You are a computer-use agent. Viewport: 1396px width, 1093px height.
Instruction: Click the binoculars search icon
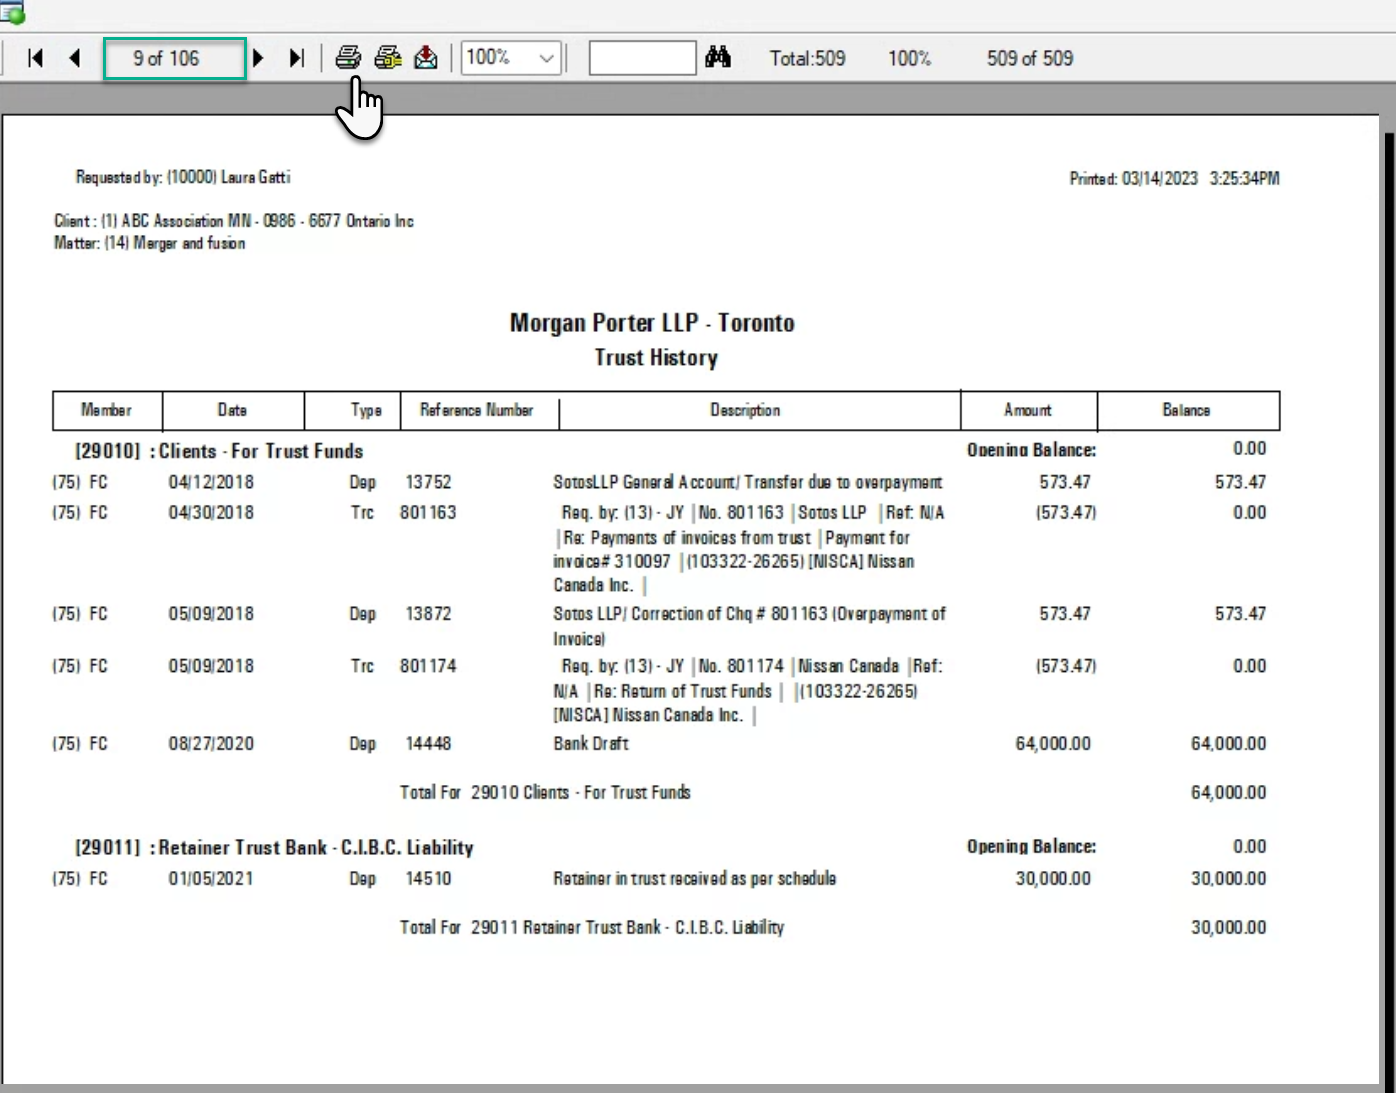pos(718,57)
